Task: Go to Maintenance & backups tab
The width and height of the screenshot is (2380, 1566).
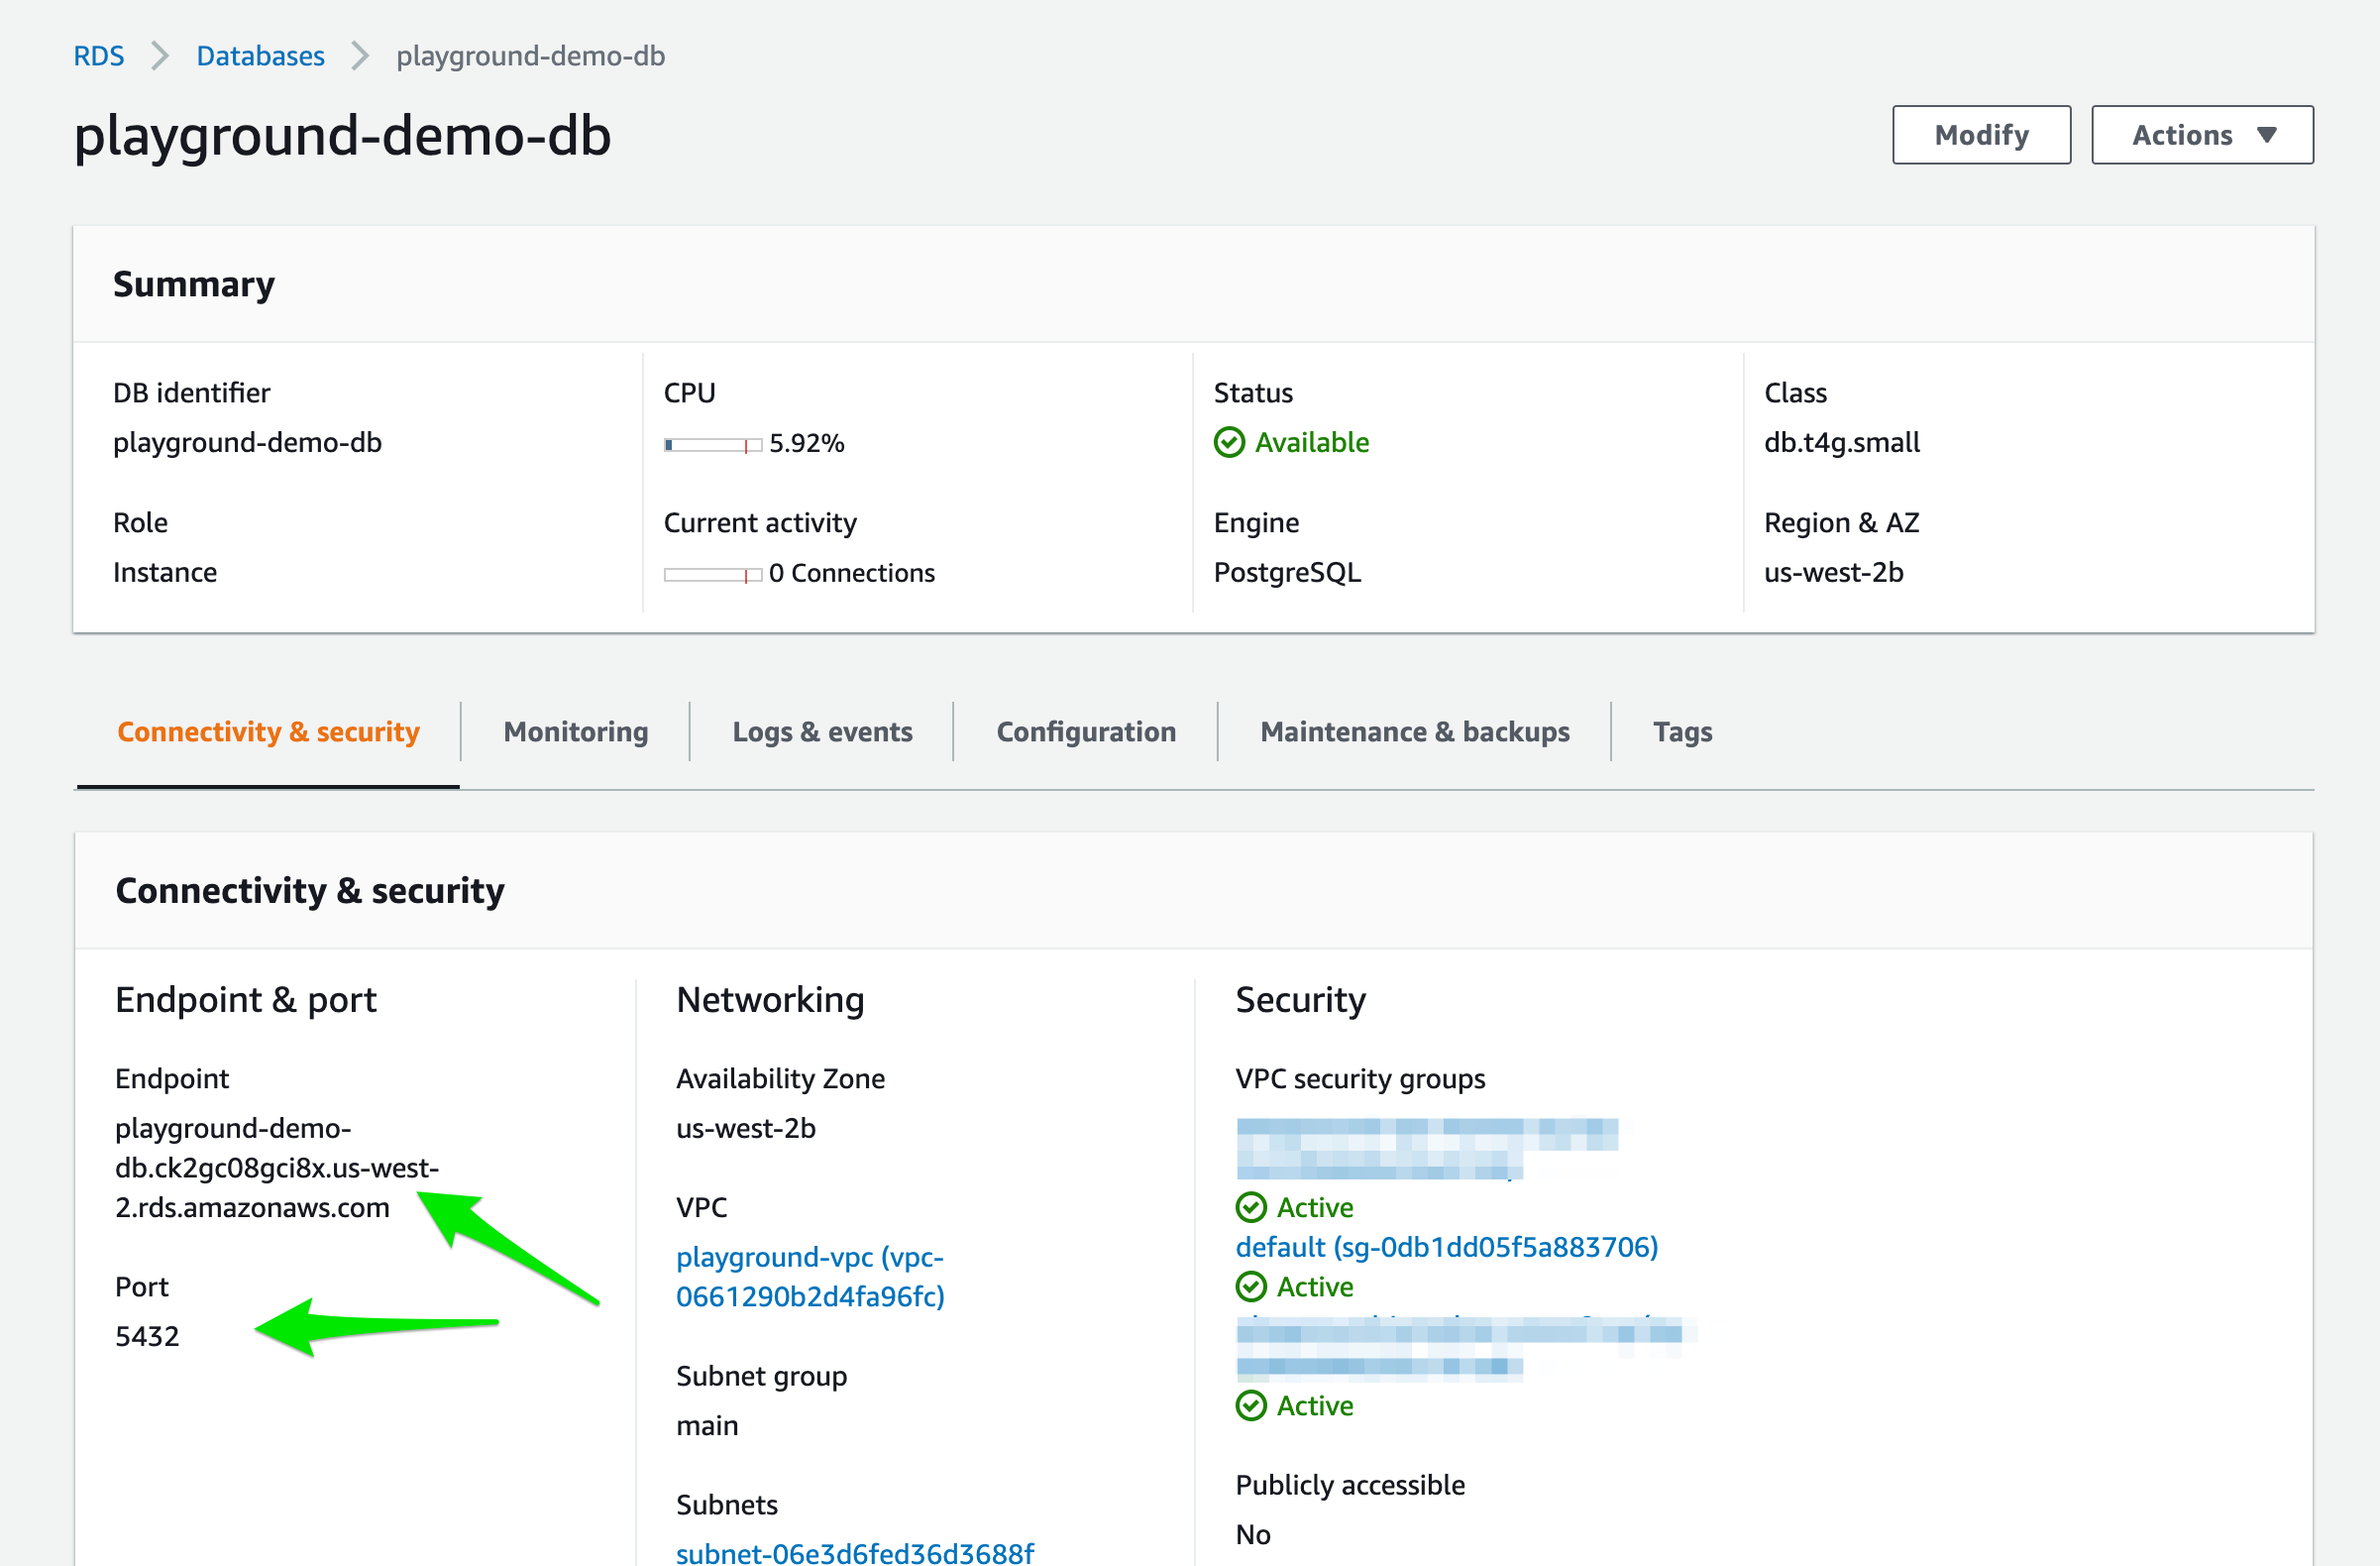Action: coord(1415,732)
